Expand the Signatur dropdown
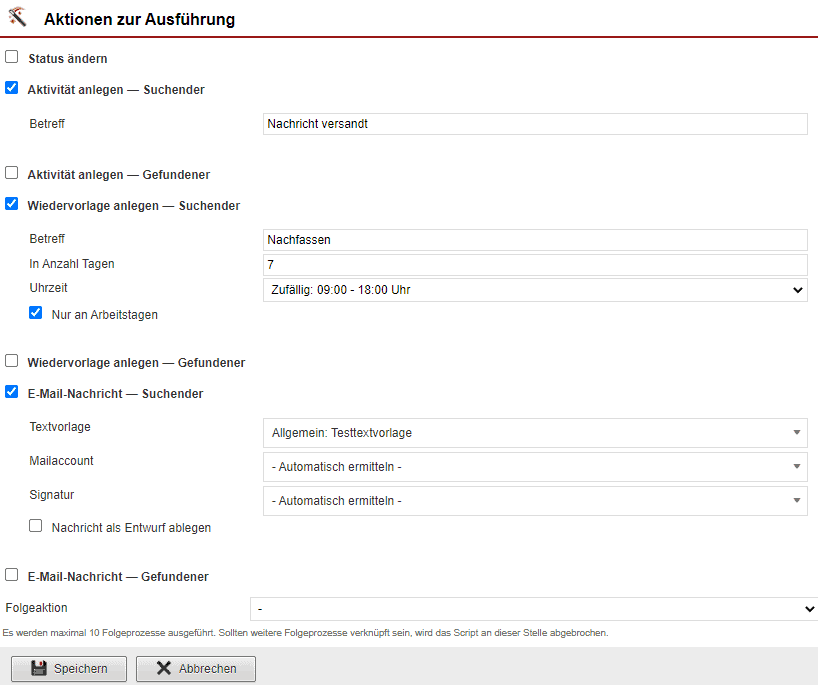The image size is (818, 685). click(x=534, y=501)
